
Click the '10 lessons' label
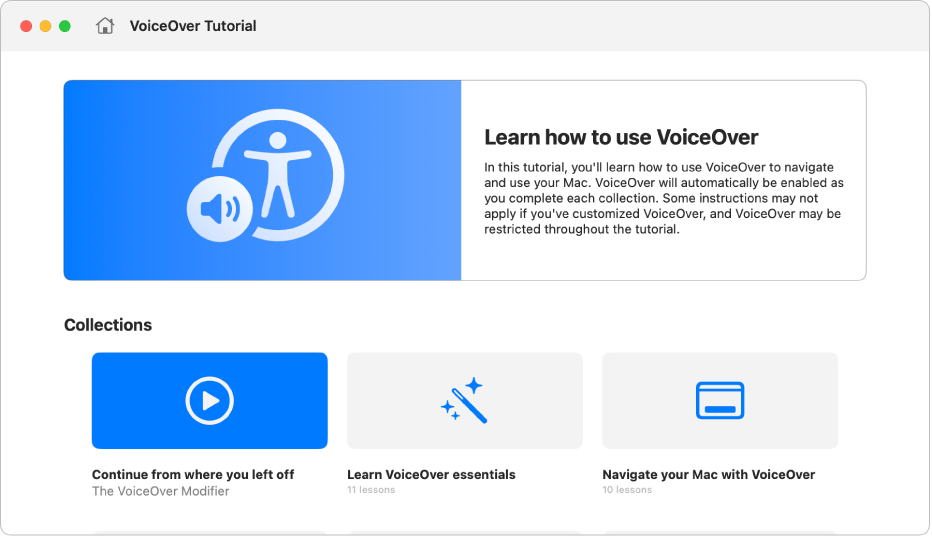click(626, 490)
